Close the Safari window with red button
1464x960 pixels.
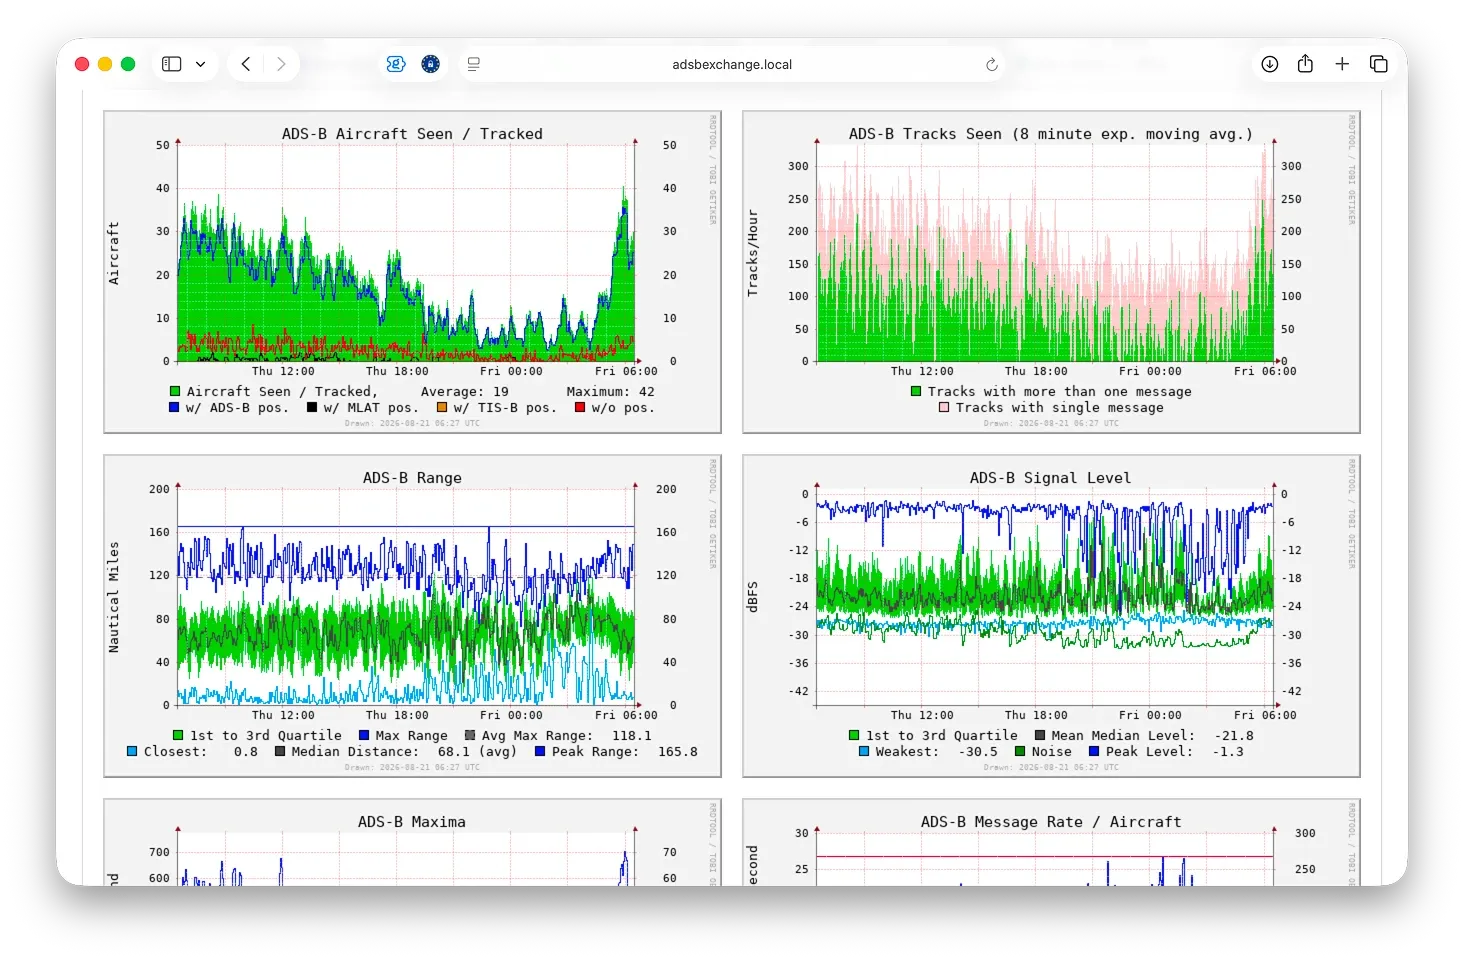[82, 64]
